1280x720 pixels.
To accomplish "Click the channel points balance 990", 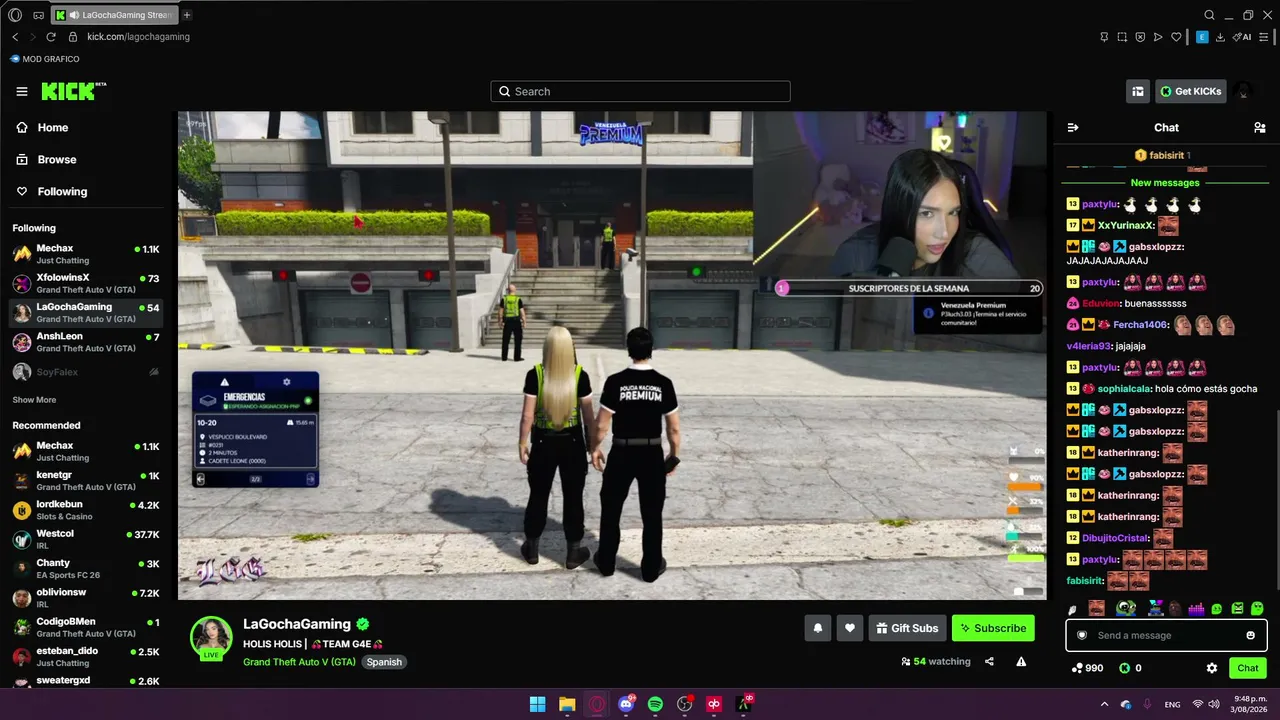I will [1087, 668].
